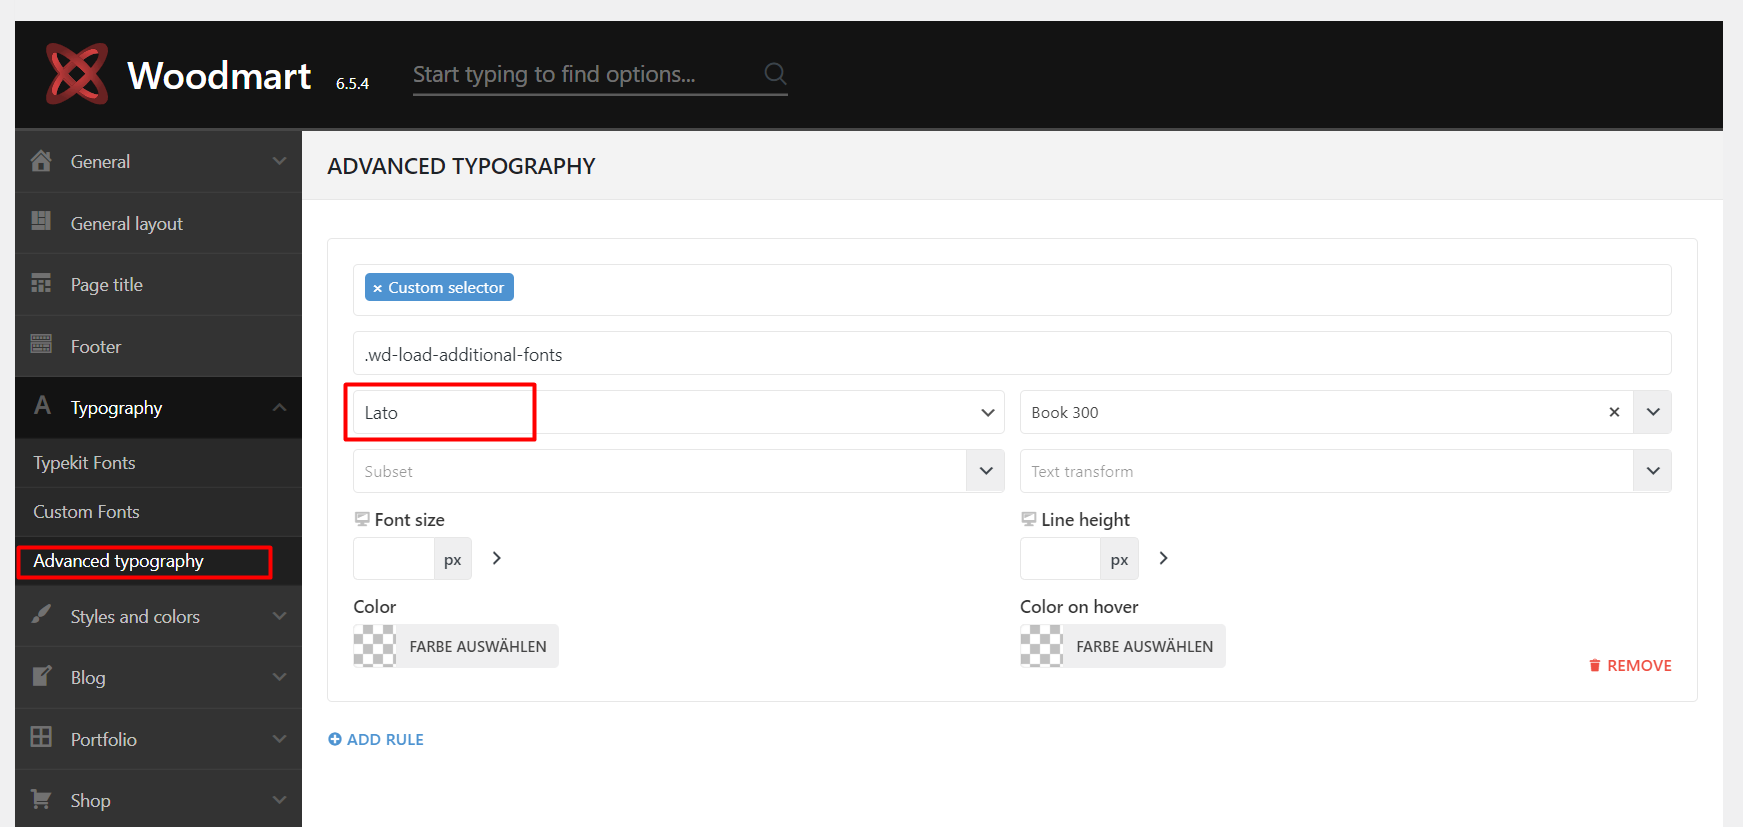Expand Line height responsive arrow
The height and width of the screenshot is (827, 1743).
pyautogui.click(x=1163, y=558)
